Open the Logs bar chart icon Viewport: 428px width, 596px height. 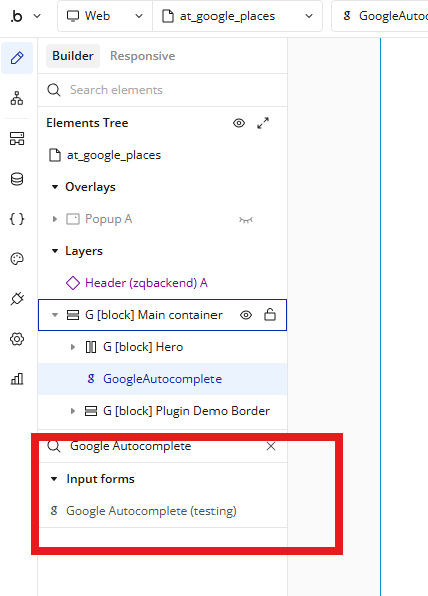tap(17, 379)
